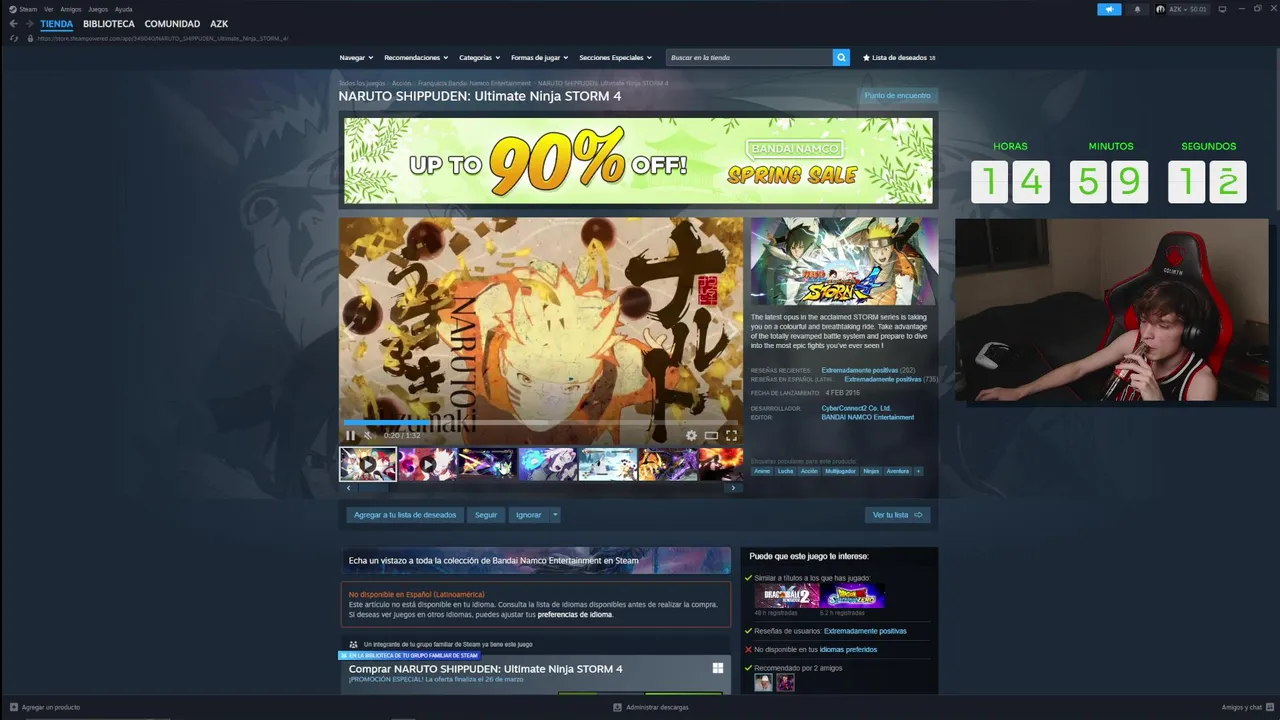
Task: Open the Ver menu
Action: 48,9
